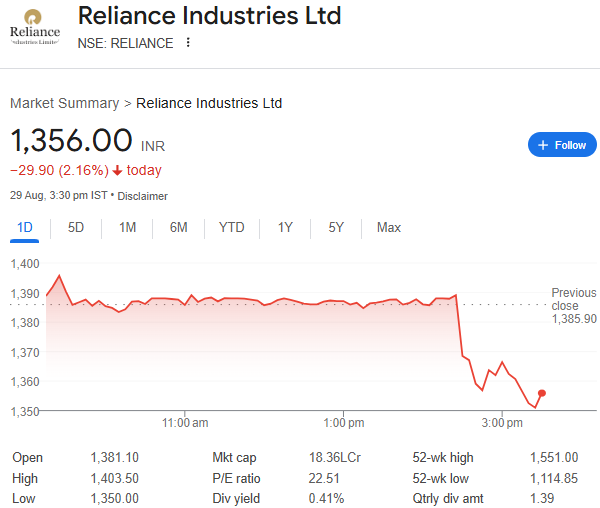Open the three-dot more options menu
The image size is (600, 508).
[188, 43]
